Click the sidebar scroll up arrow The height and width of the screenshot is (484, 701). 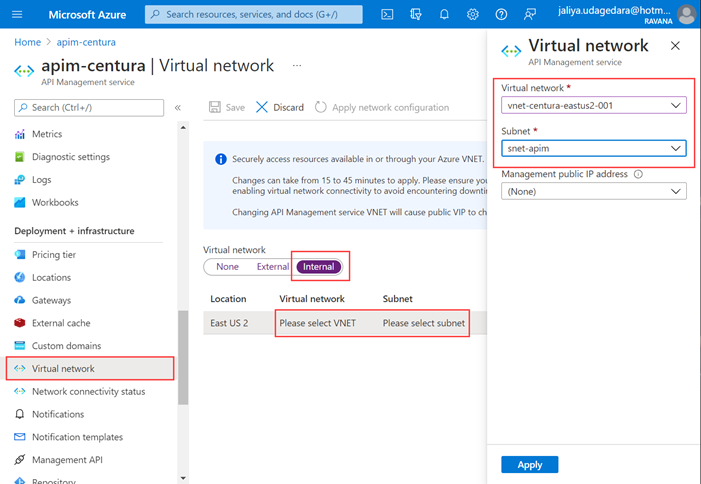(x=183, y=127)
